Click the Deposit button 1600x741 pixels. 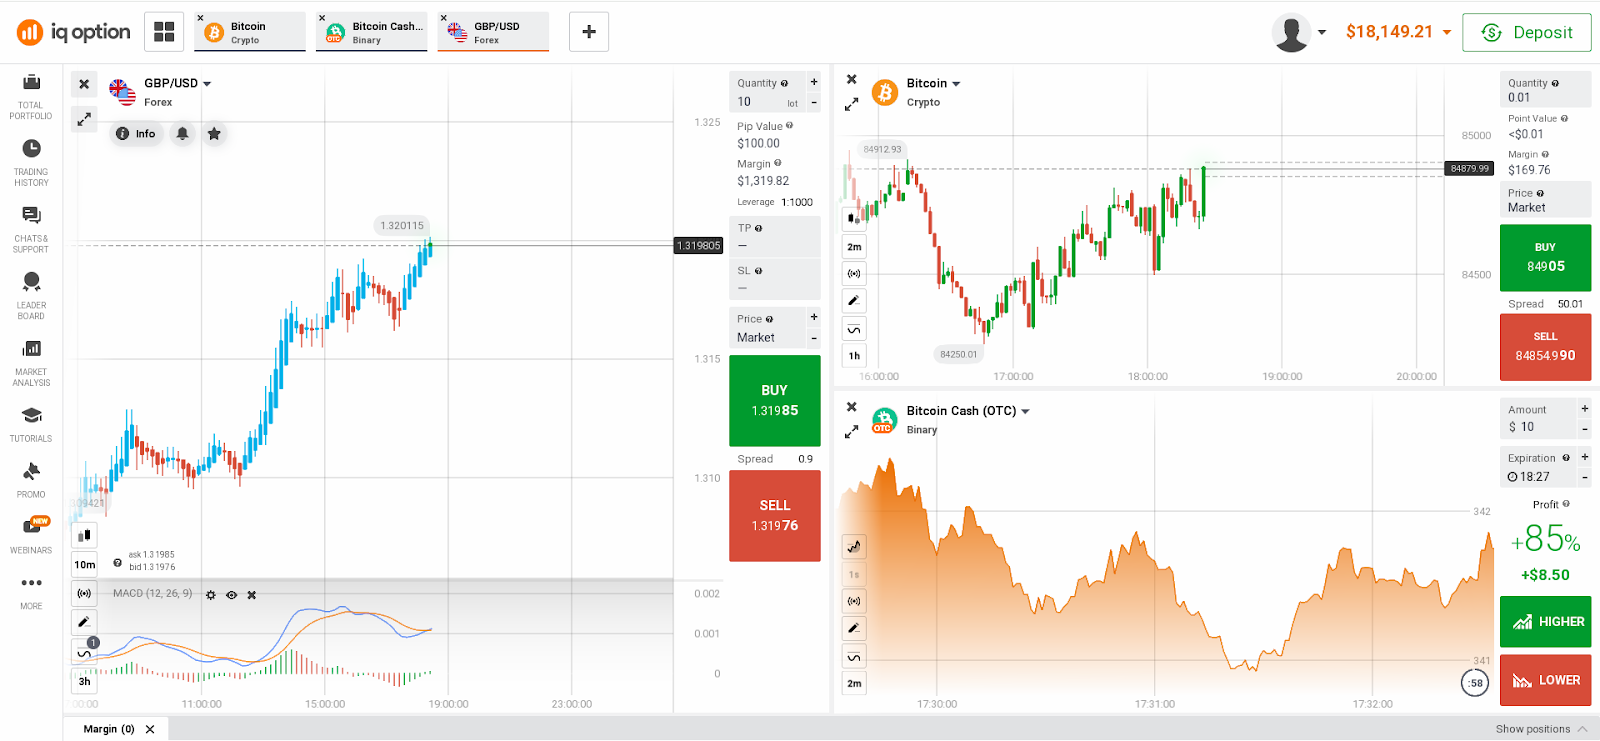pos(1527,32)
